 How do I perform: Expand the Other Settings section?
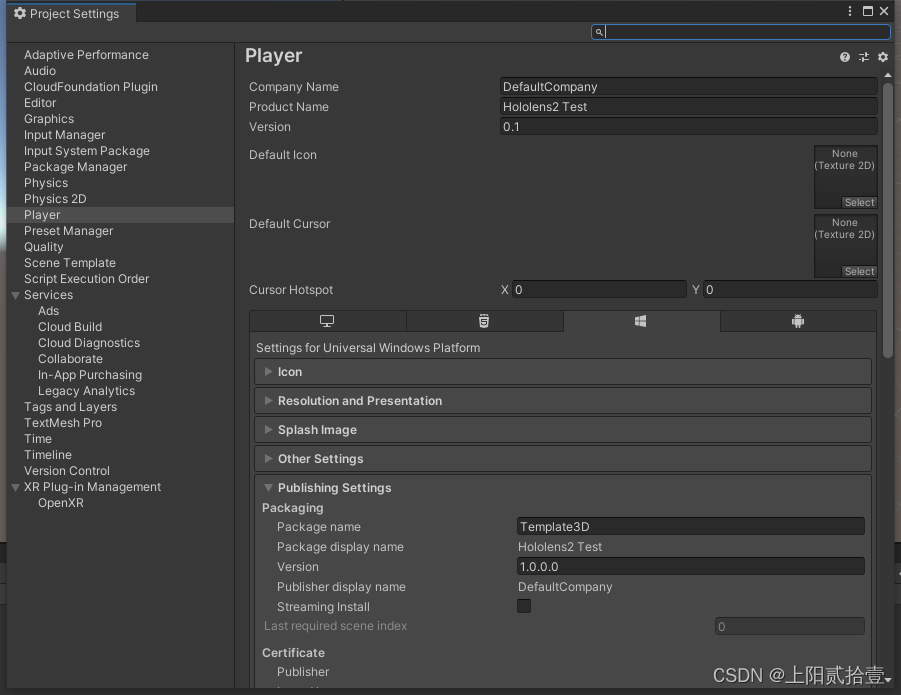click(x=563, y=459)
